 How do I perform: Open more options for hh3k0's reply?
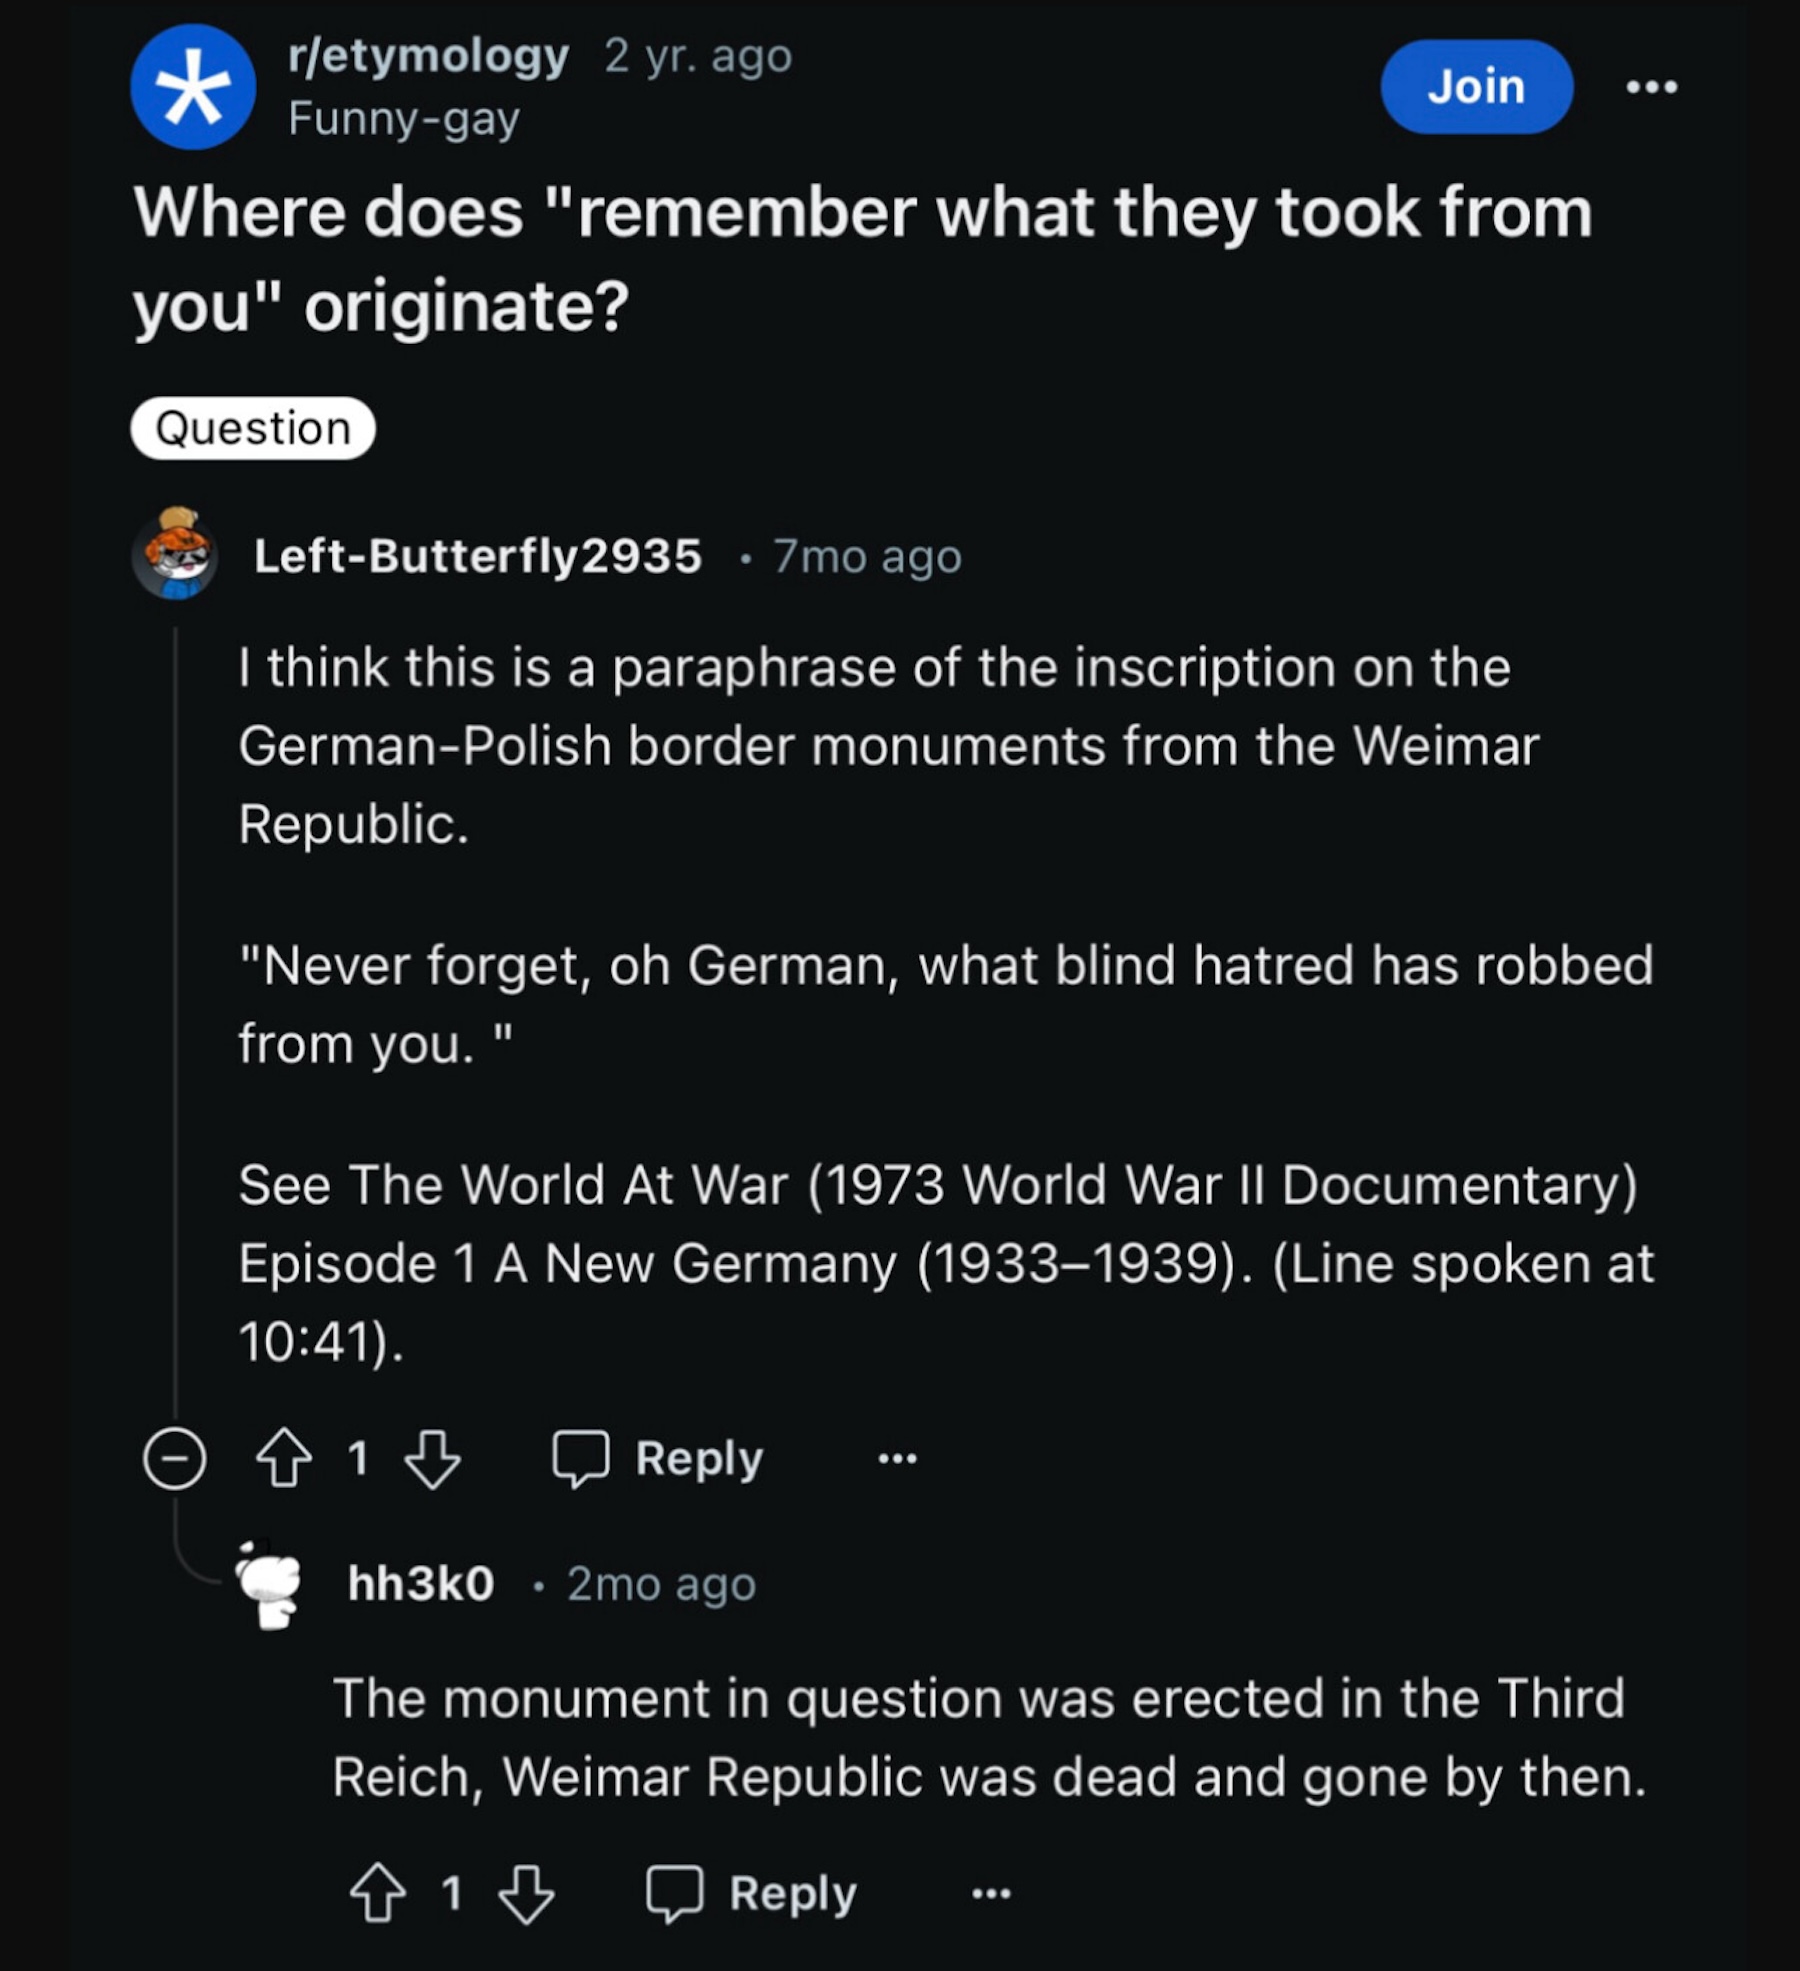991,1893
